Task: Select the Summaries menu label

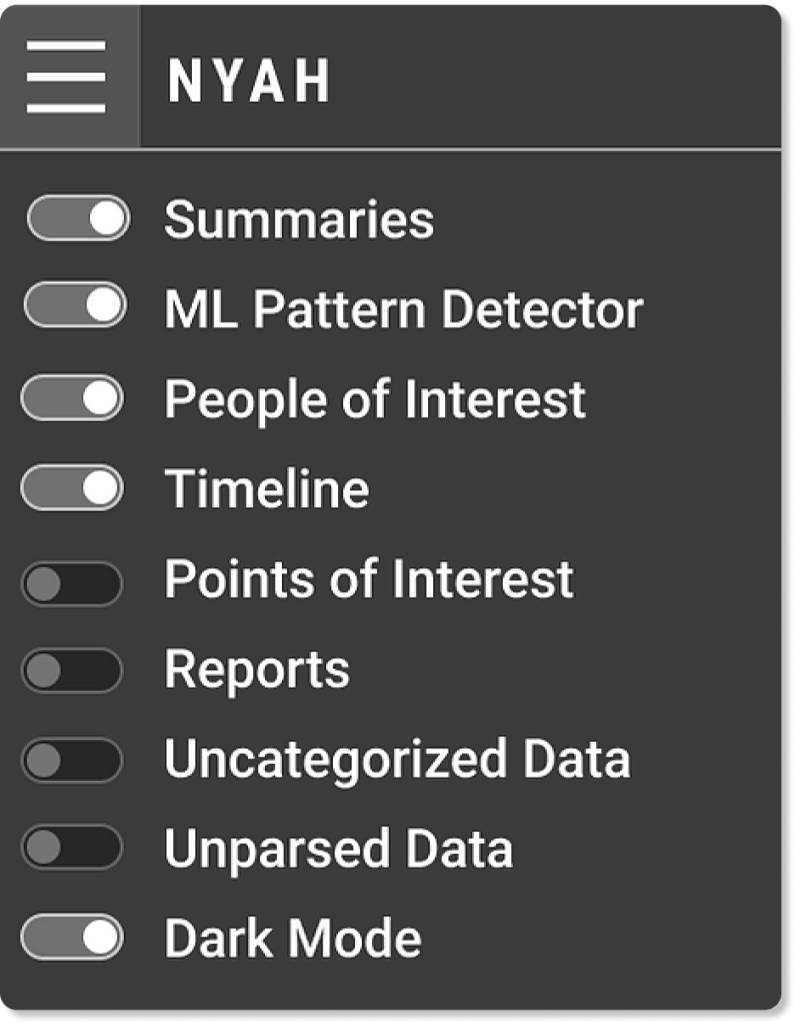Action: pyautogui.click(x=299, y=219)
